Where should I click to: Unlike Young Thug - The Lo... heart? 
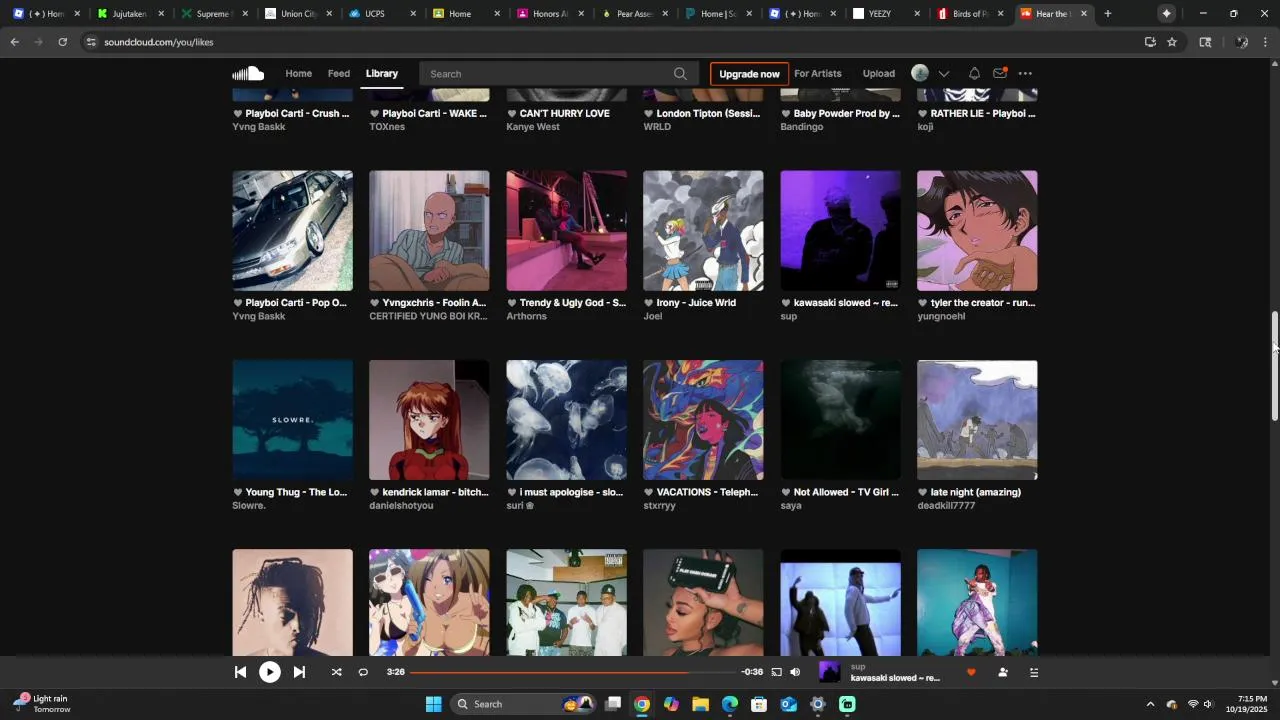coord(238,493)
